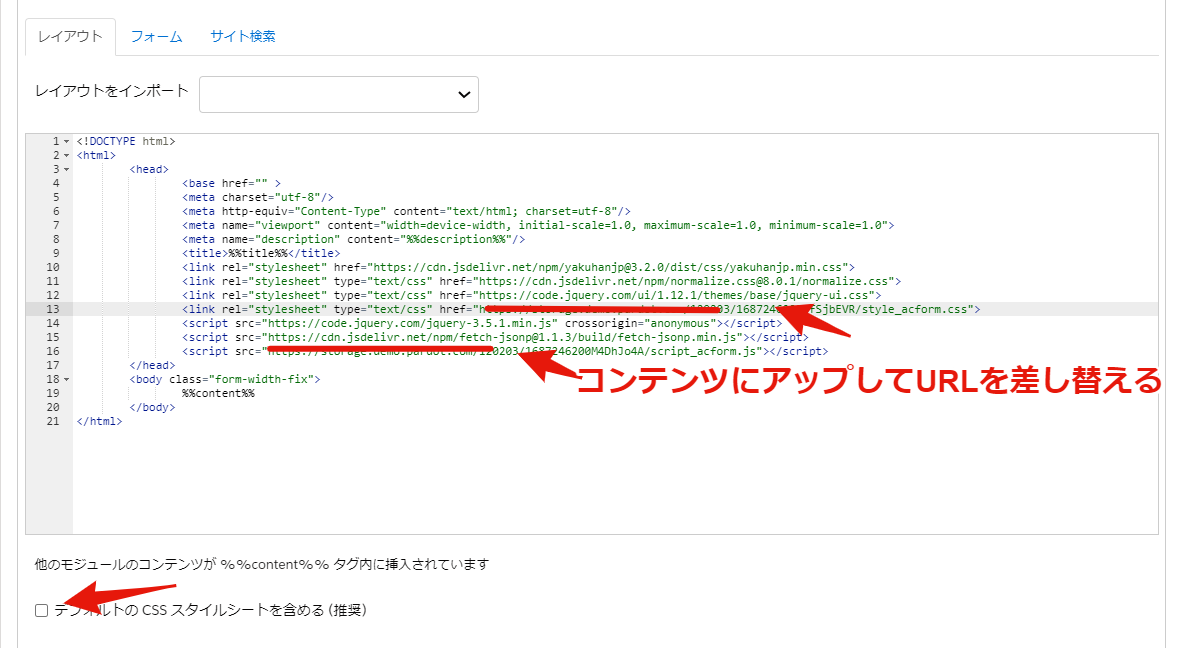Click the %%content%% タグ内に挿入 info text

(x=262, y=564)
